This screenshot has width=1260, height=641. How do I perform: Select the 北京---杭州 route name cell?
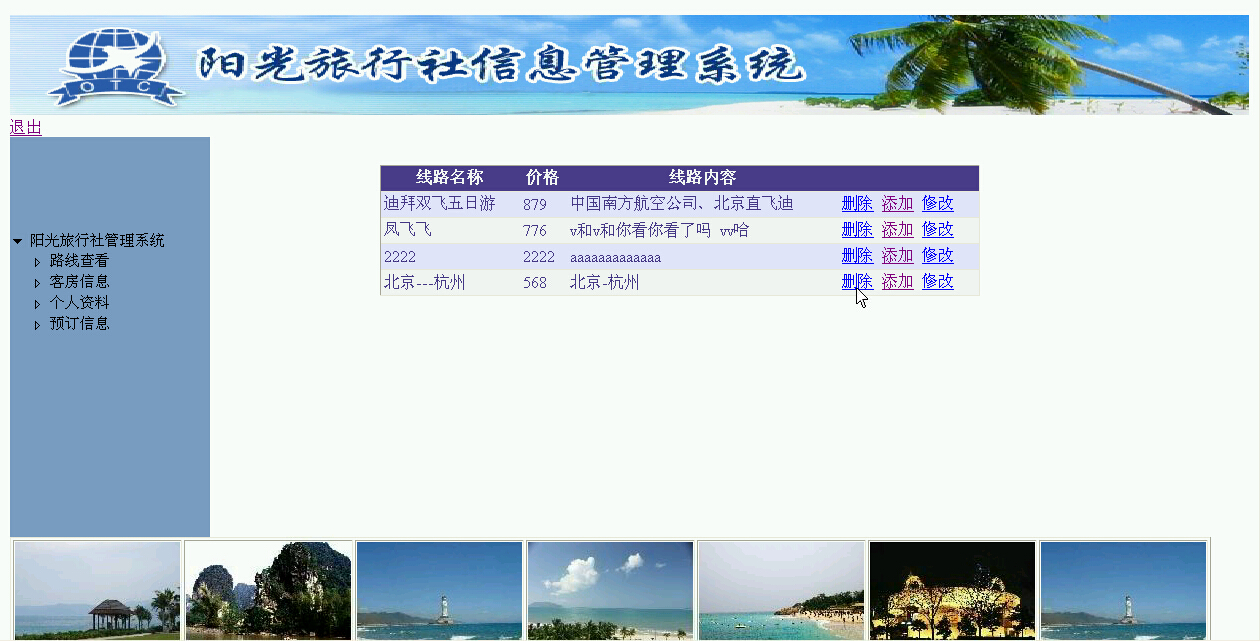(424, 283)
